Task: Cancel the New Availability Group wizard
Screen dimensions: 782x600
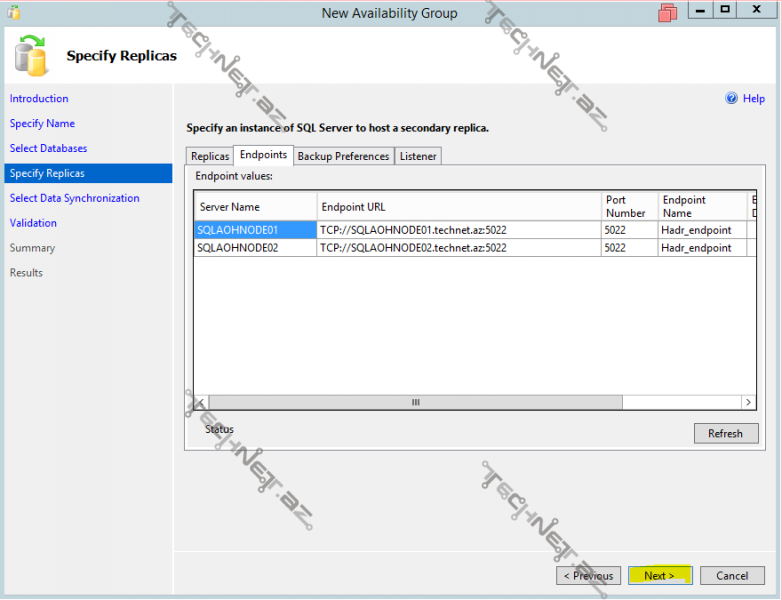Action: 732,576
